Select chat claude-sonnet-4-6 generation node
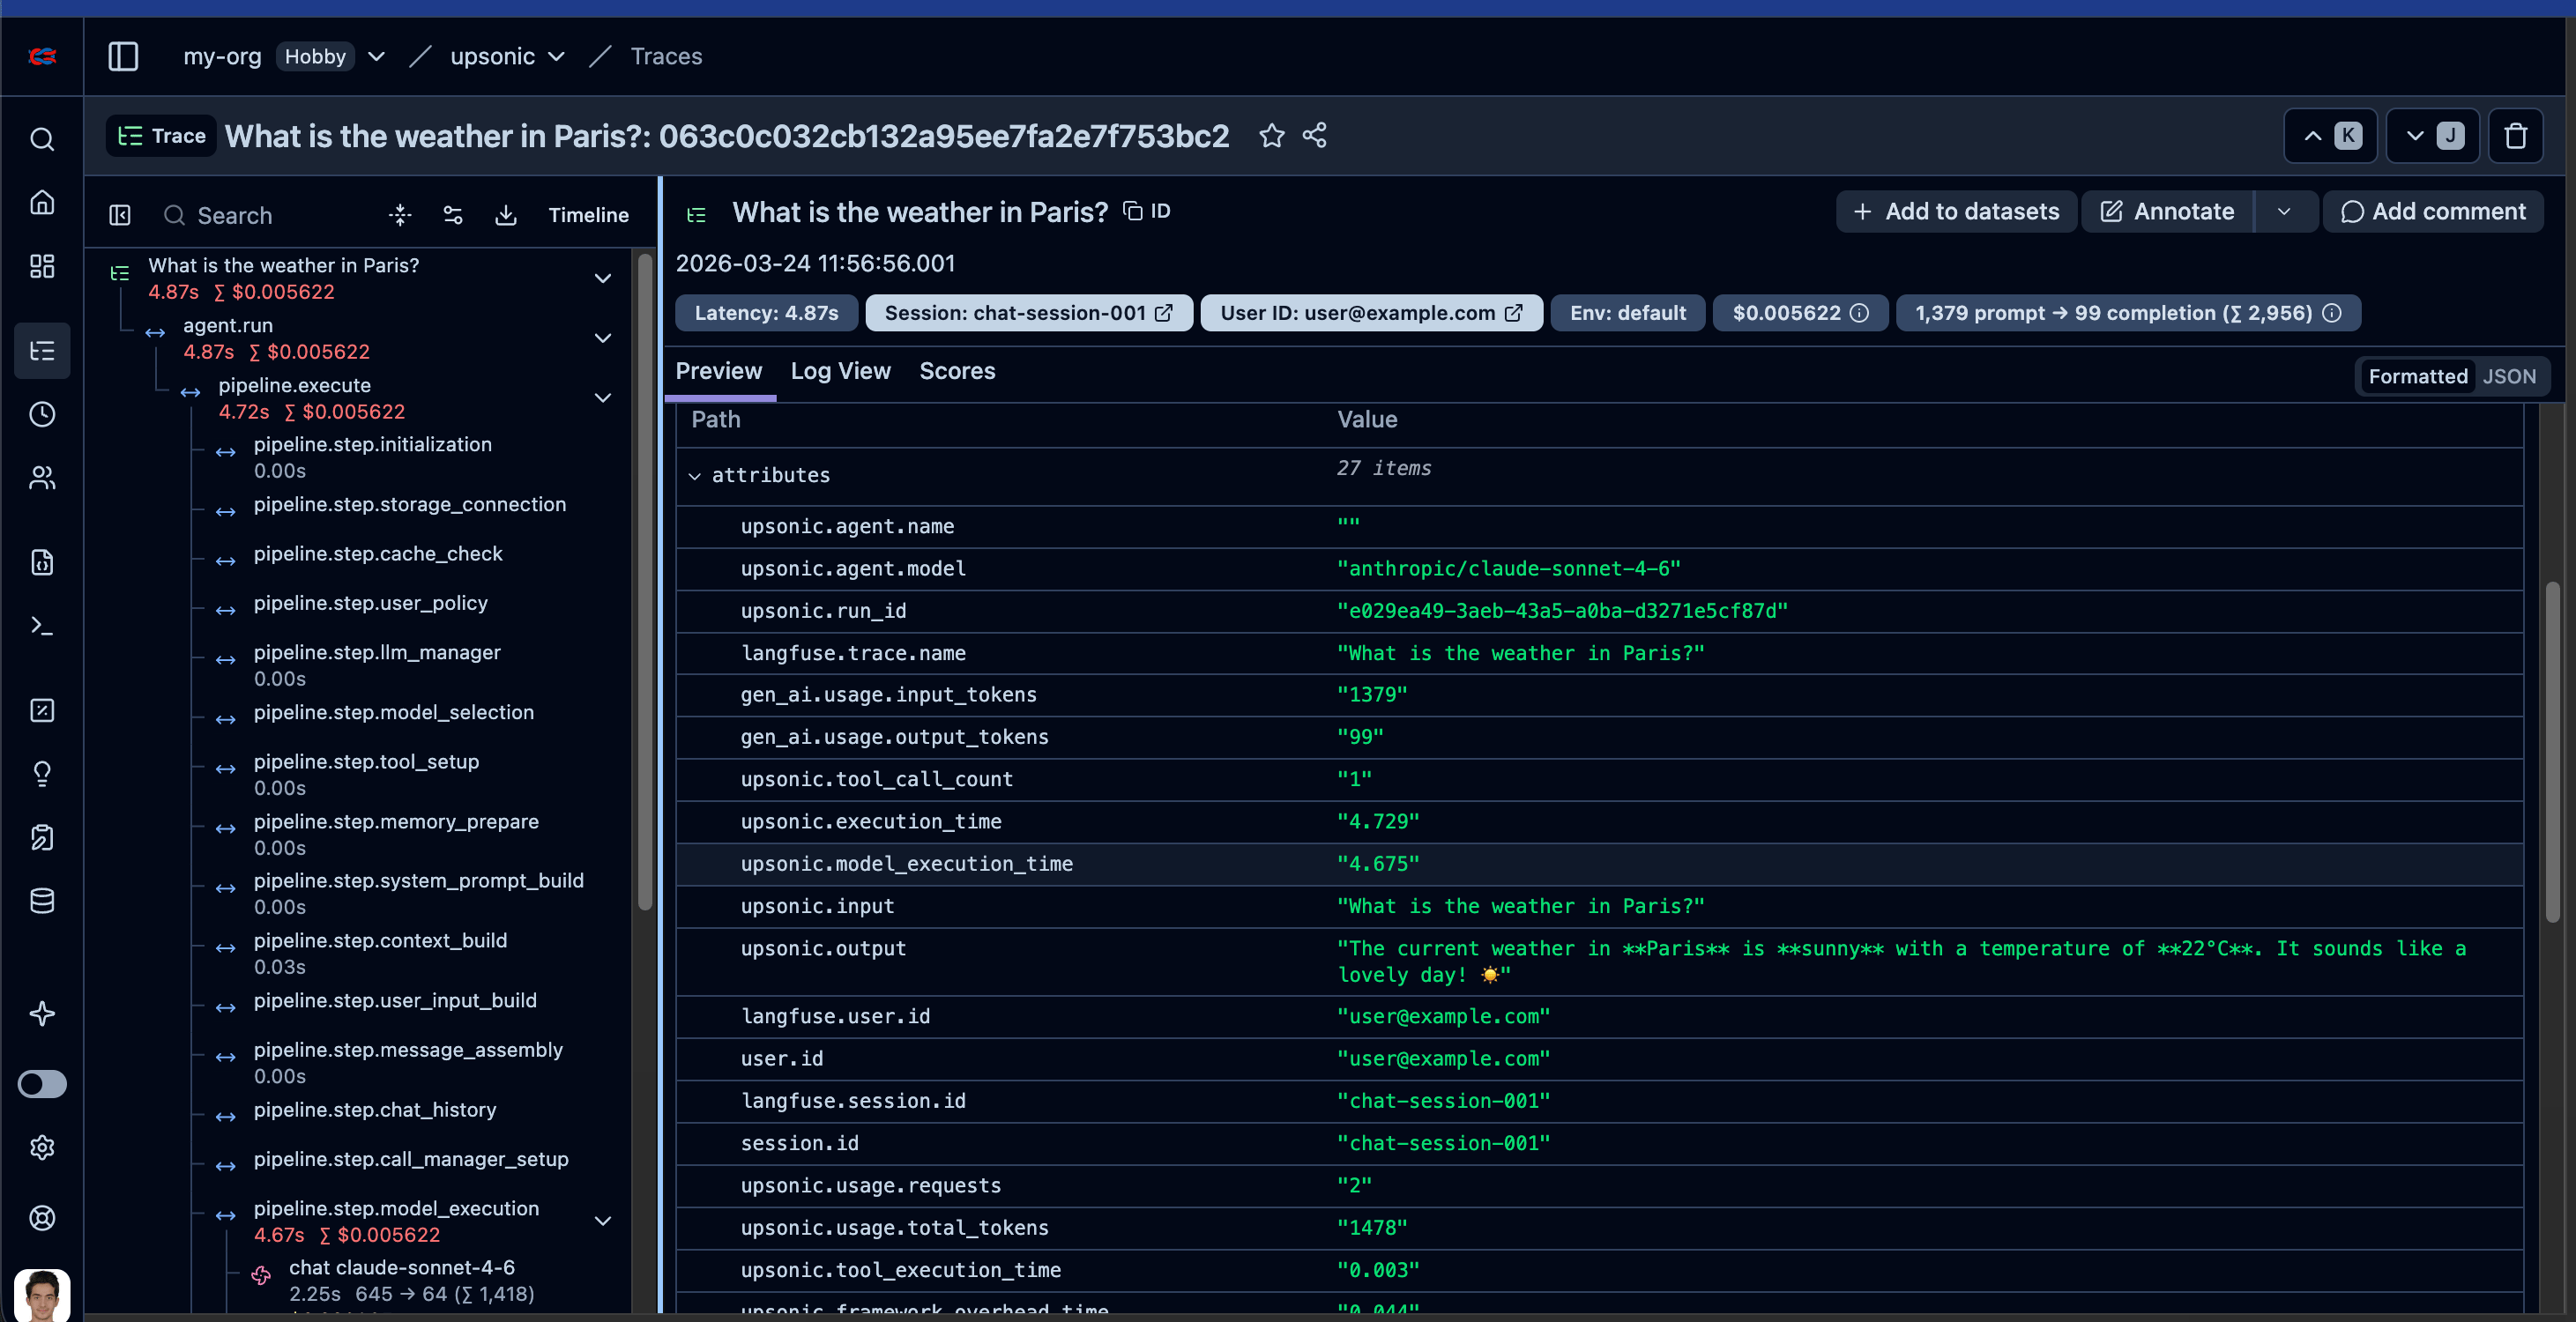 point(401,1280)
